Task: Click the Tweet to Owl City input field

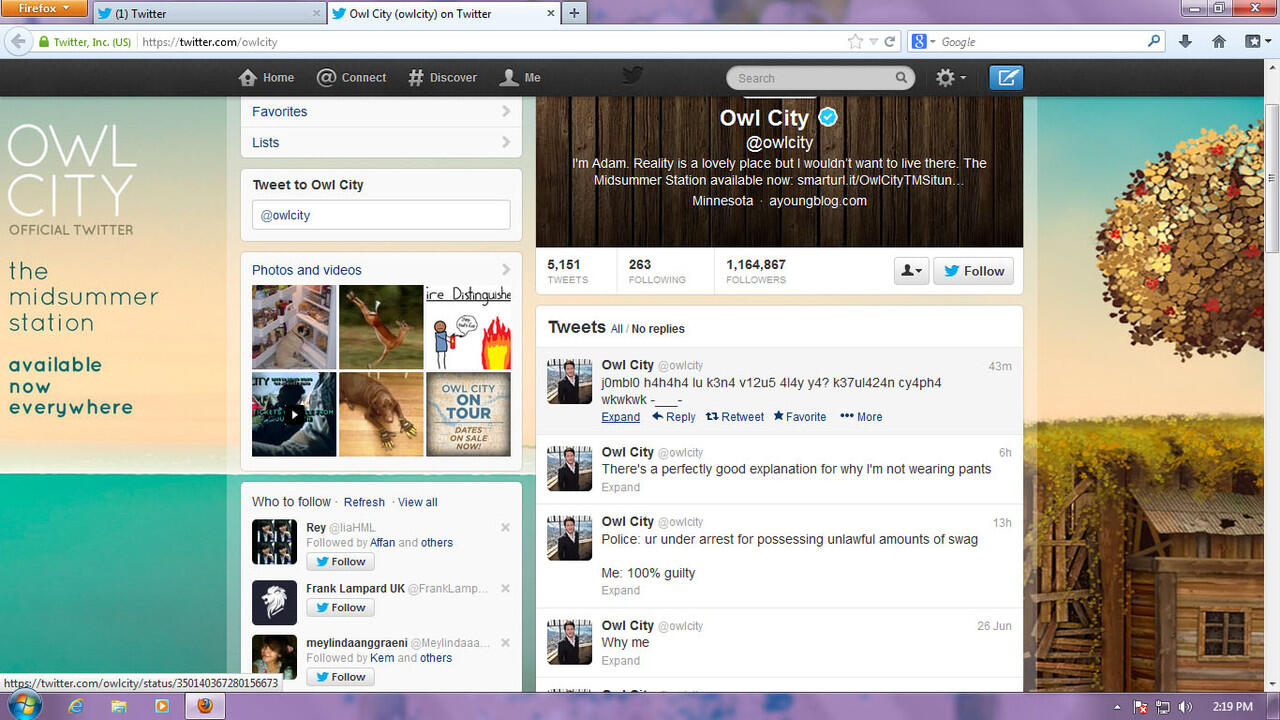Action: 381,215
